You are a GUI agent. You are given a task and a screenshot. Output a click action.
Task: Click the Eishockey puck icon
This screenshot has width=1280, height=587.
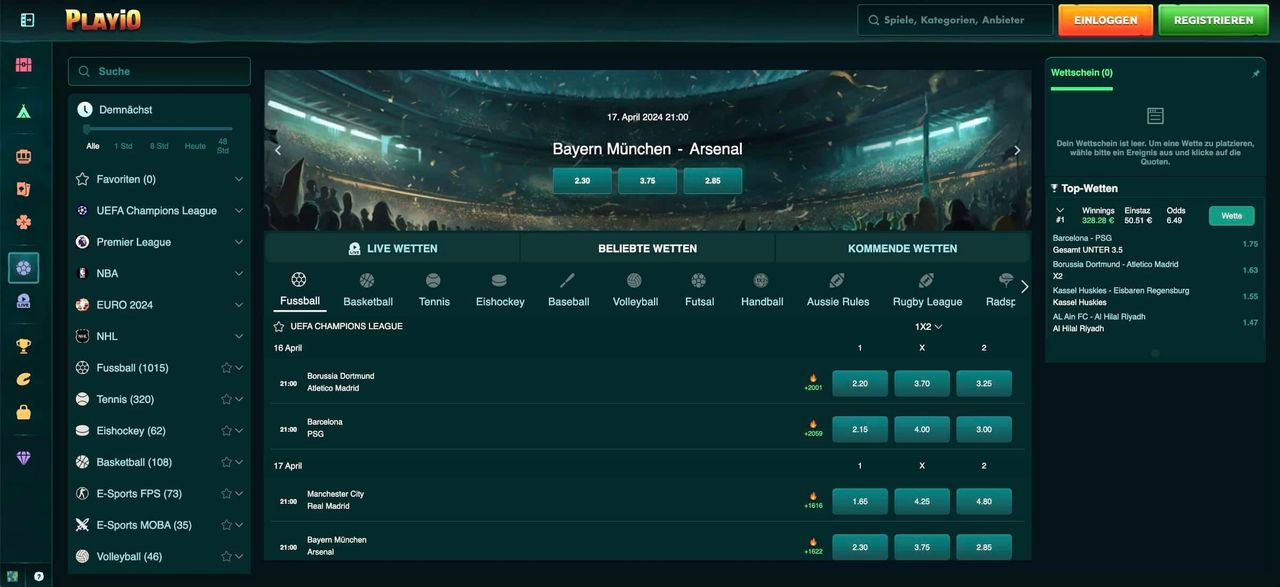[499, 280]
